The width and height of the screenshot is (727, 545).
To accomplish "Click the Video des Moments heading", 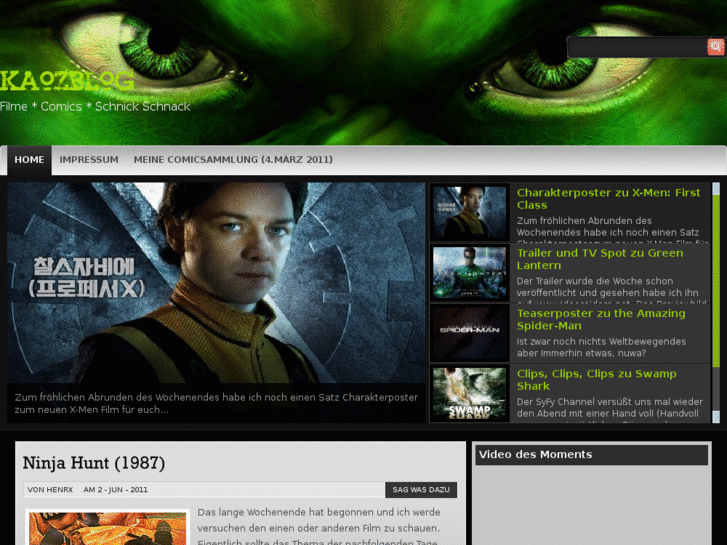I will (536, 455).
